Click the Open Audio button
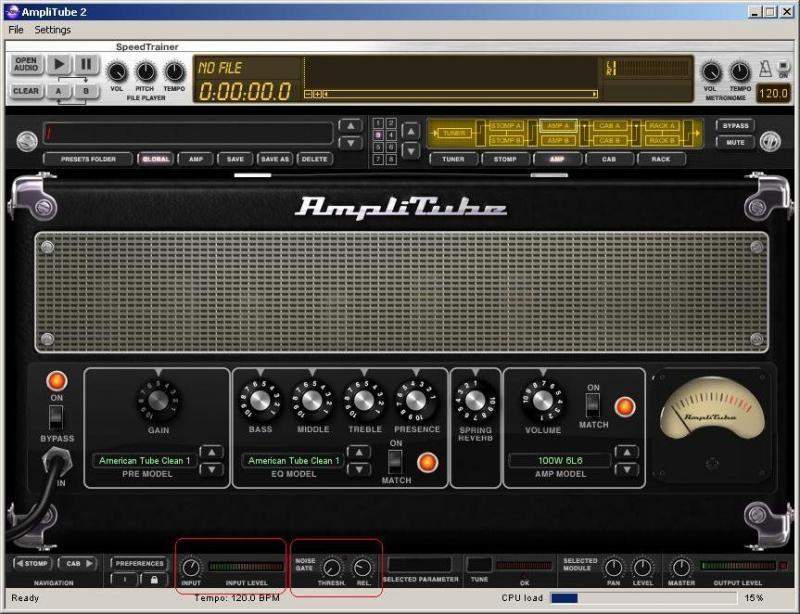This screenshot has width=800, height=614. click(26, 65)
